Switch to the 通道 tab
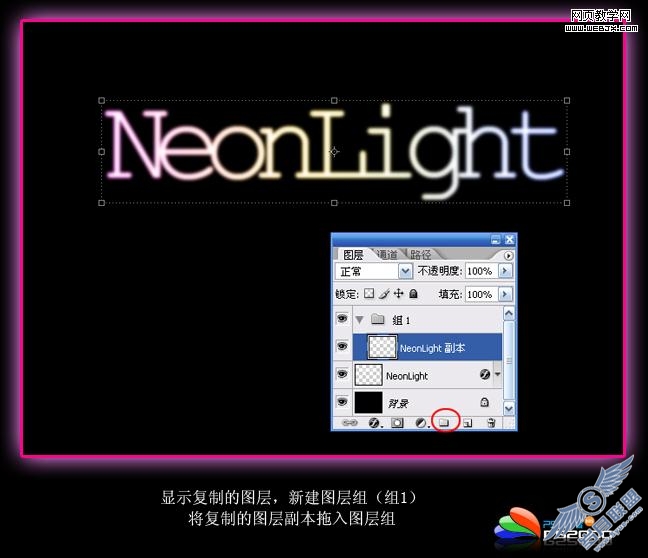Viewport: 648px width, 558px height. tap(387, 255)
